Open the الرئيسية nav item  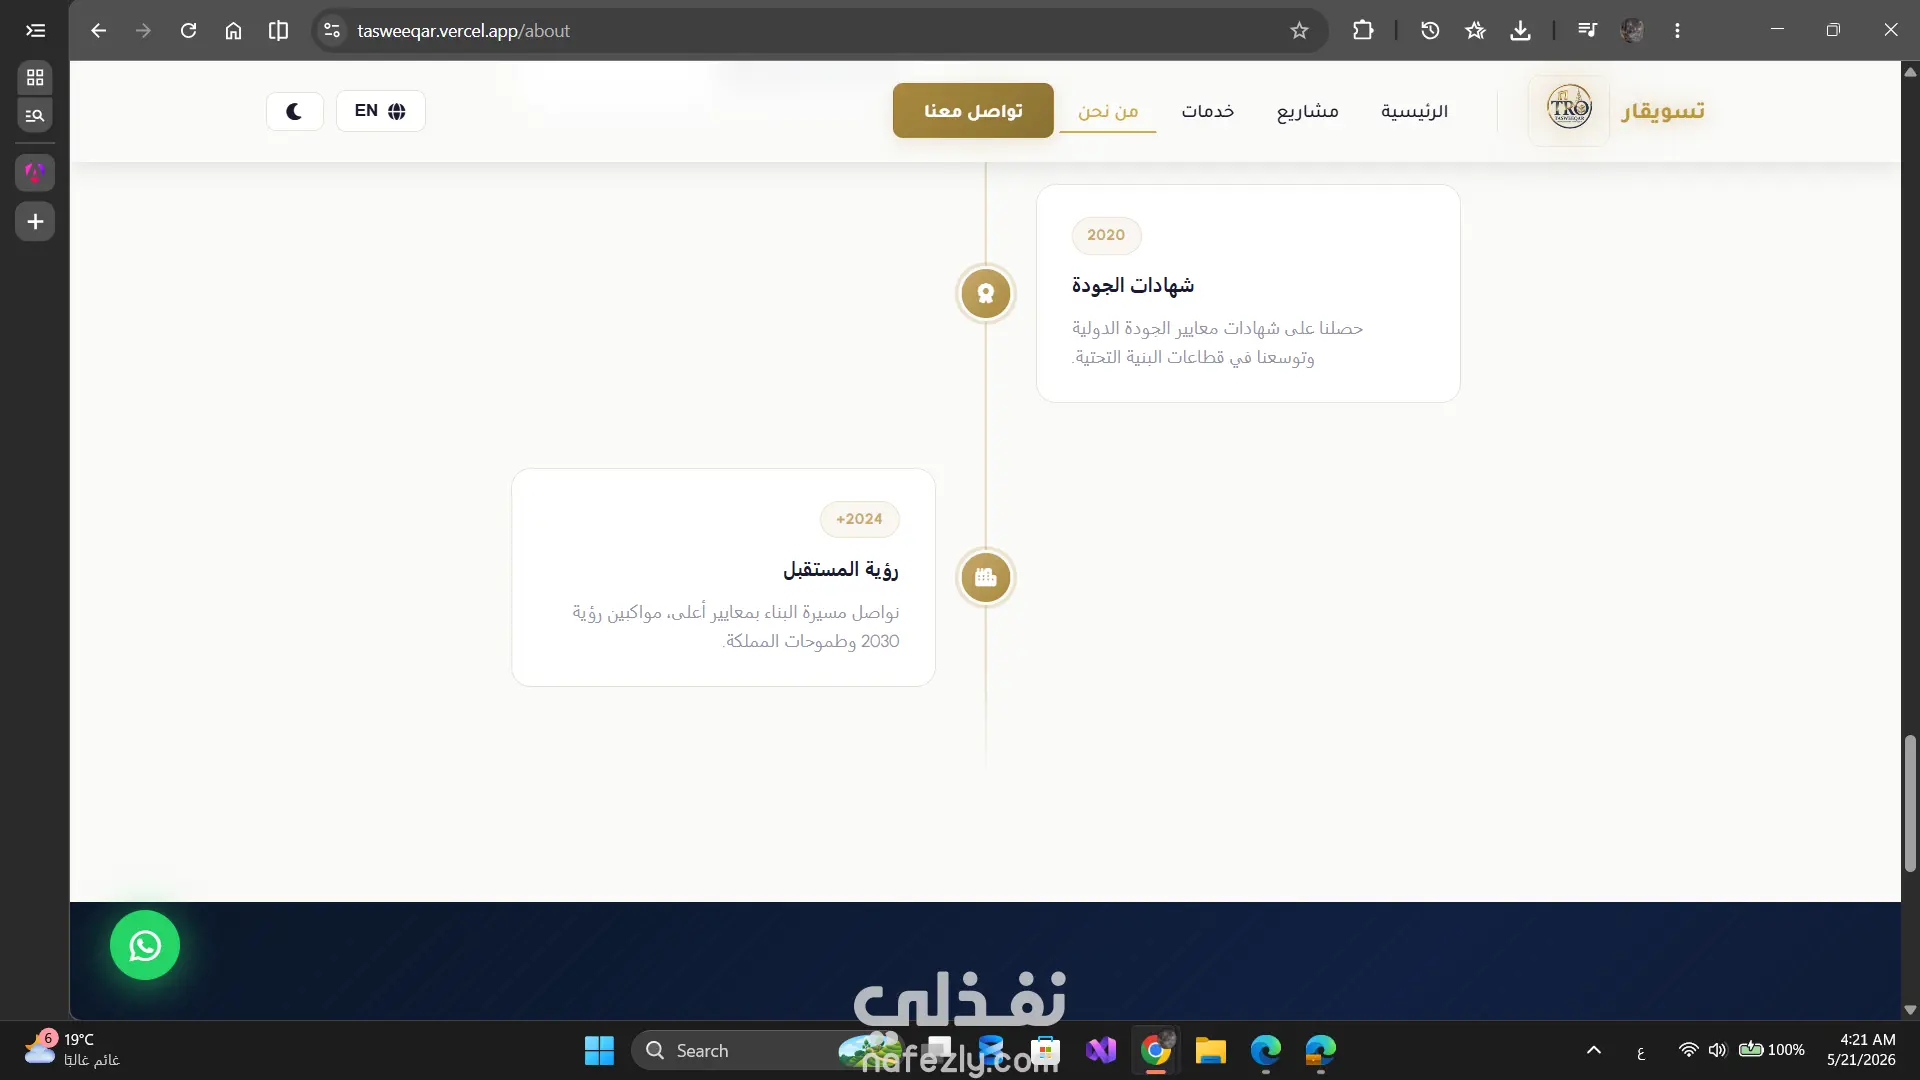1414,111
